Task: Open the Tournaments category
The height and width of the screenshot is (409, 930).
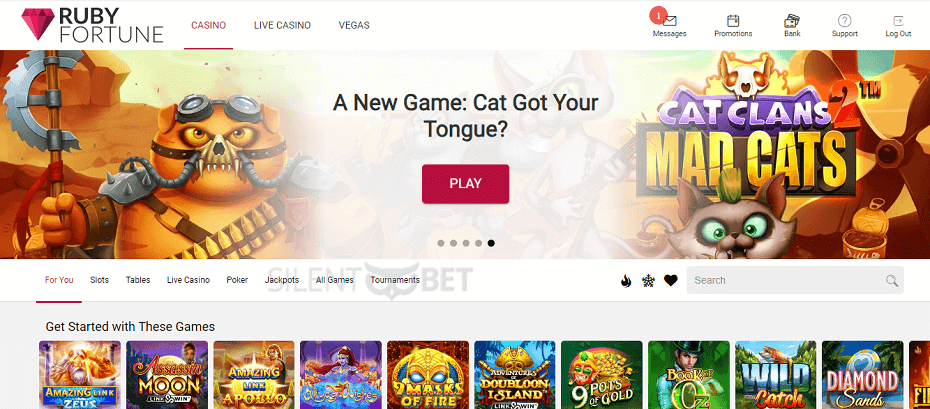Action: point(395,280)
